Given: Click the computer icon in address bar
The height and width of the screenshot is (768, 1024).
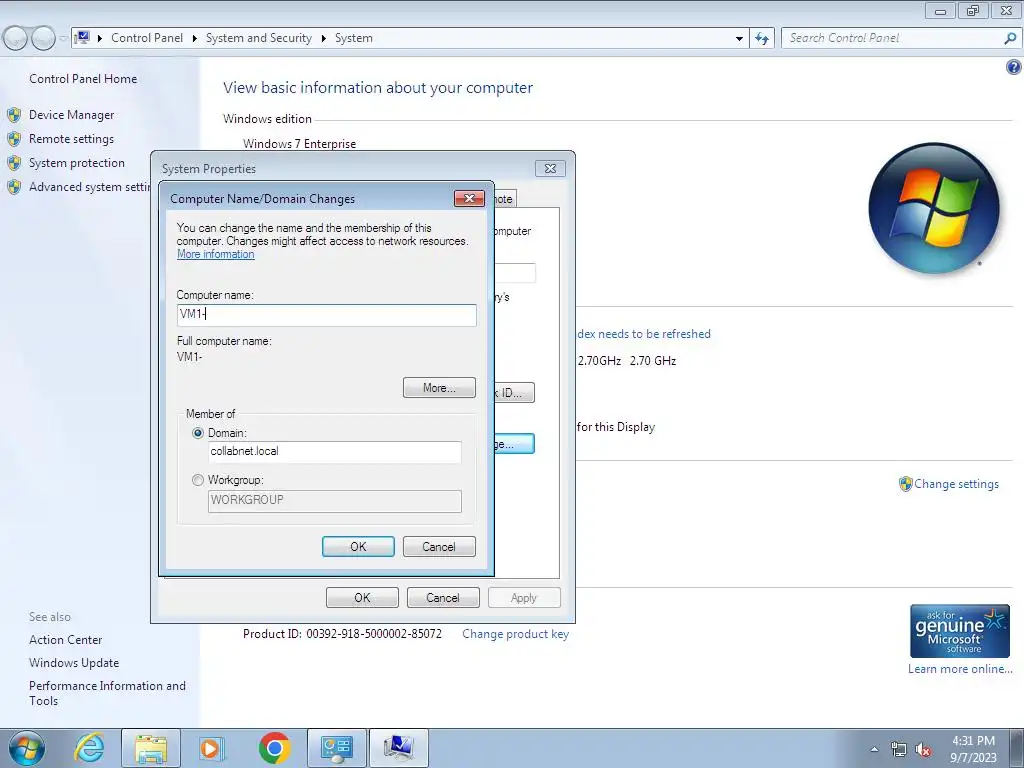Looking at the screenshot, I should 82,38.
